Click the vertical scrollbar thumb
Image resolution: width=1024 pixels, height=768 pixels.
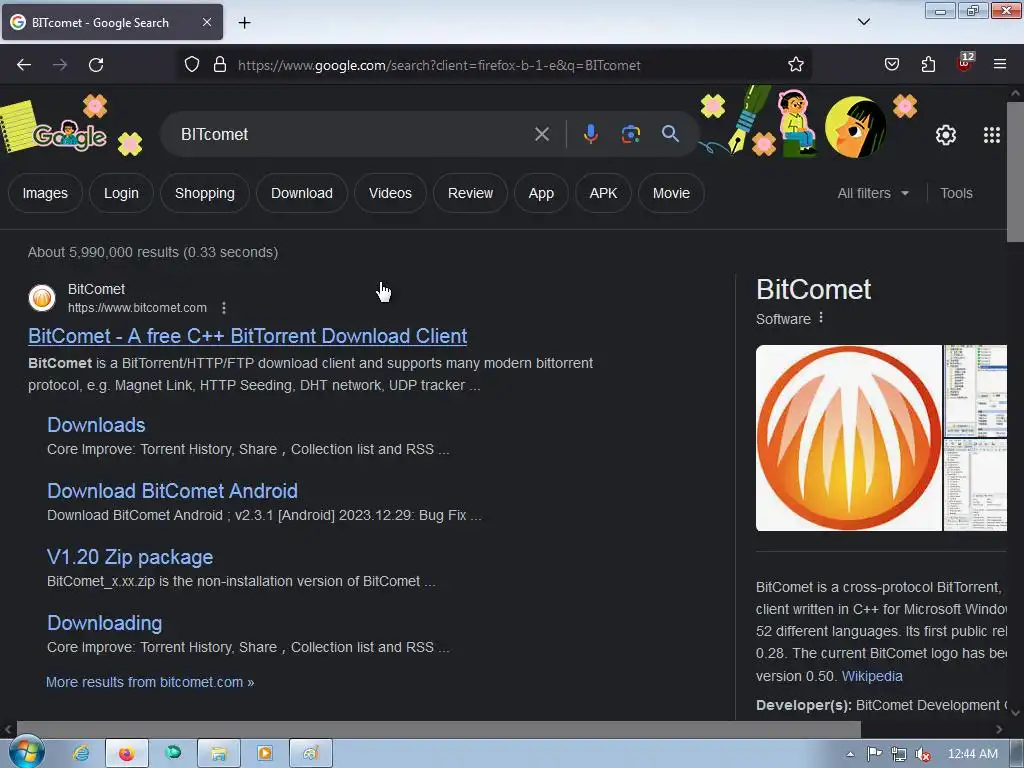pyautogui.click(x=1016, y=171)
